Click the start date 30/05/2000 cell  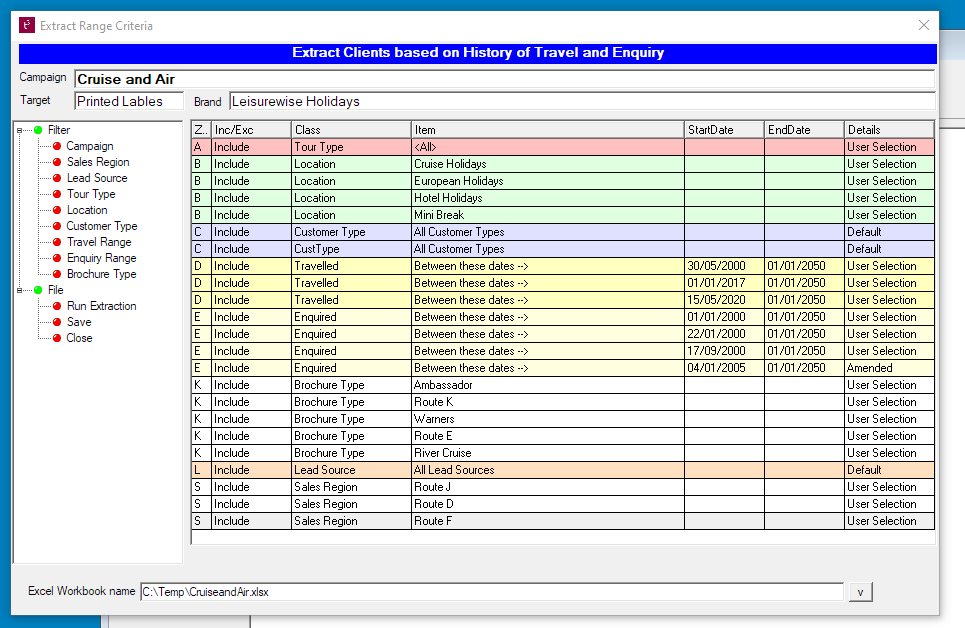724,266
